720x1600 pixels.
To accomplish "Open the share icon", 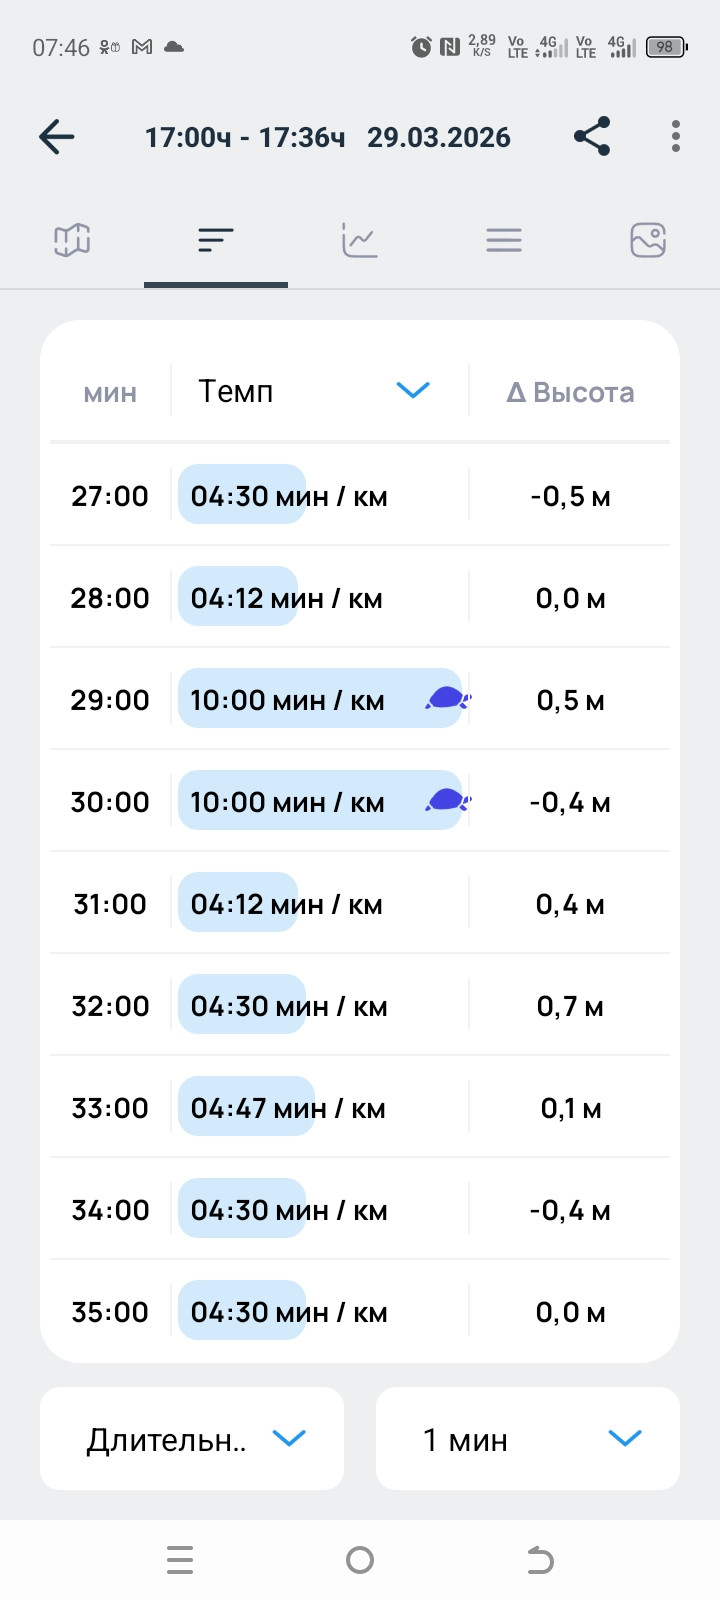I will click(x=592, y=136).
